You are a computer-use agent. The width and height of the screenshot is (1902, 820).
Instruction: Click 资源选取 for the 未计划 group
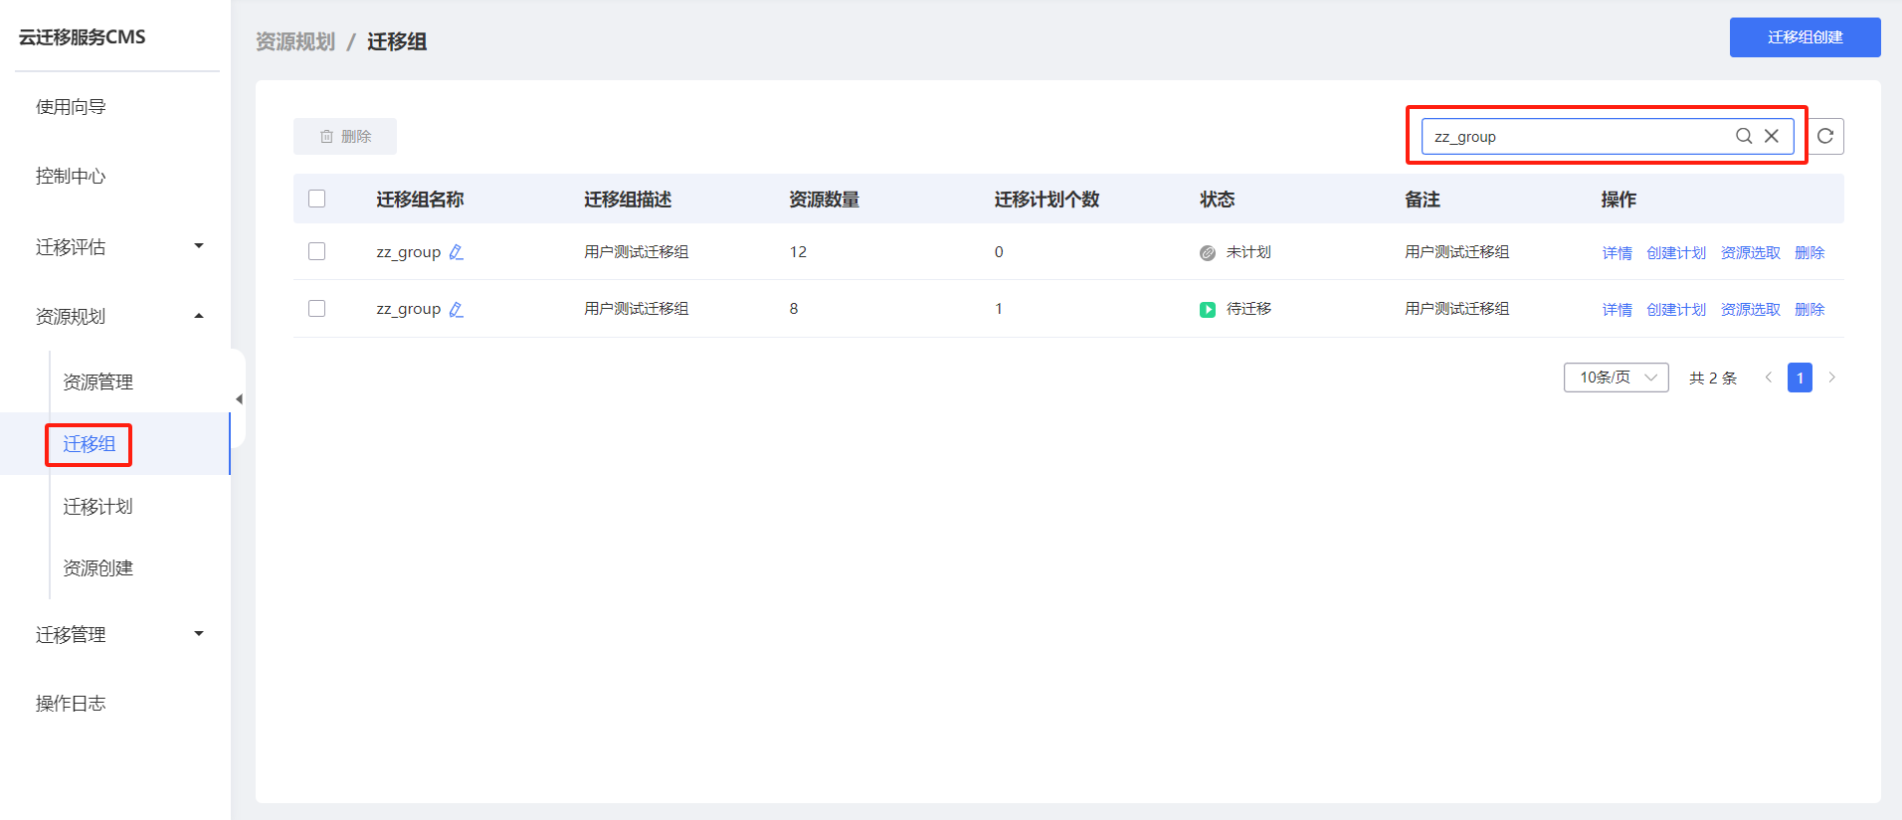click(1750, 253)
